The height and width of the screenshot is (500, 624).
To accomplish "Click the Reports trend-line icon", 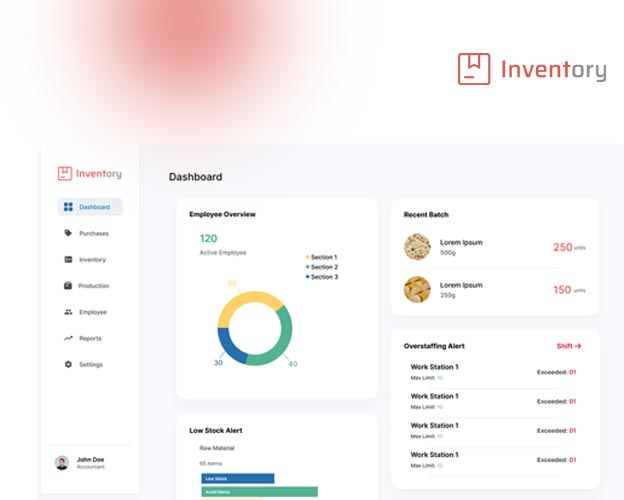I will (x=68, y=338).
